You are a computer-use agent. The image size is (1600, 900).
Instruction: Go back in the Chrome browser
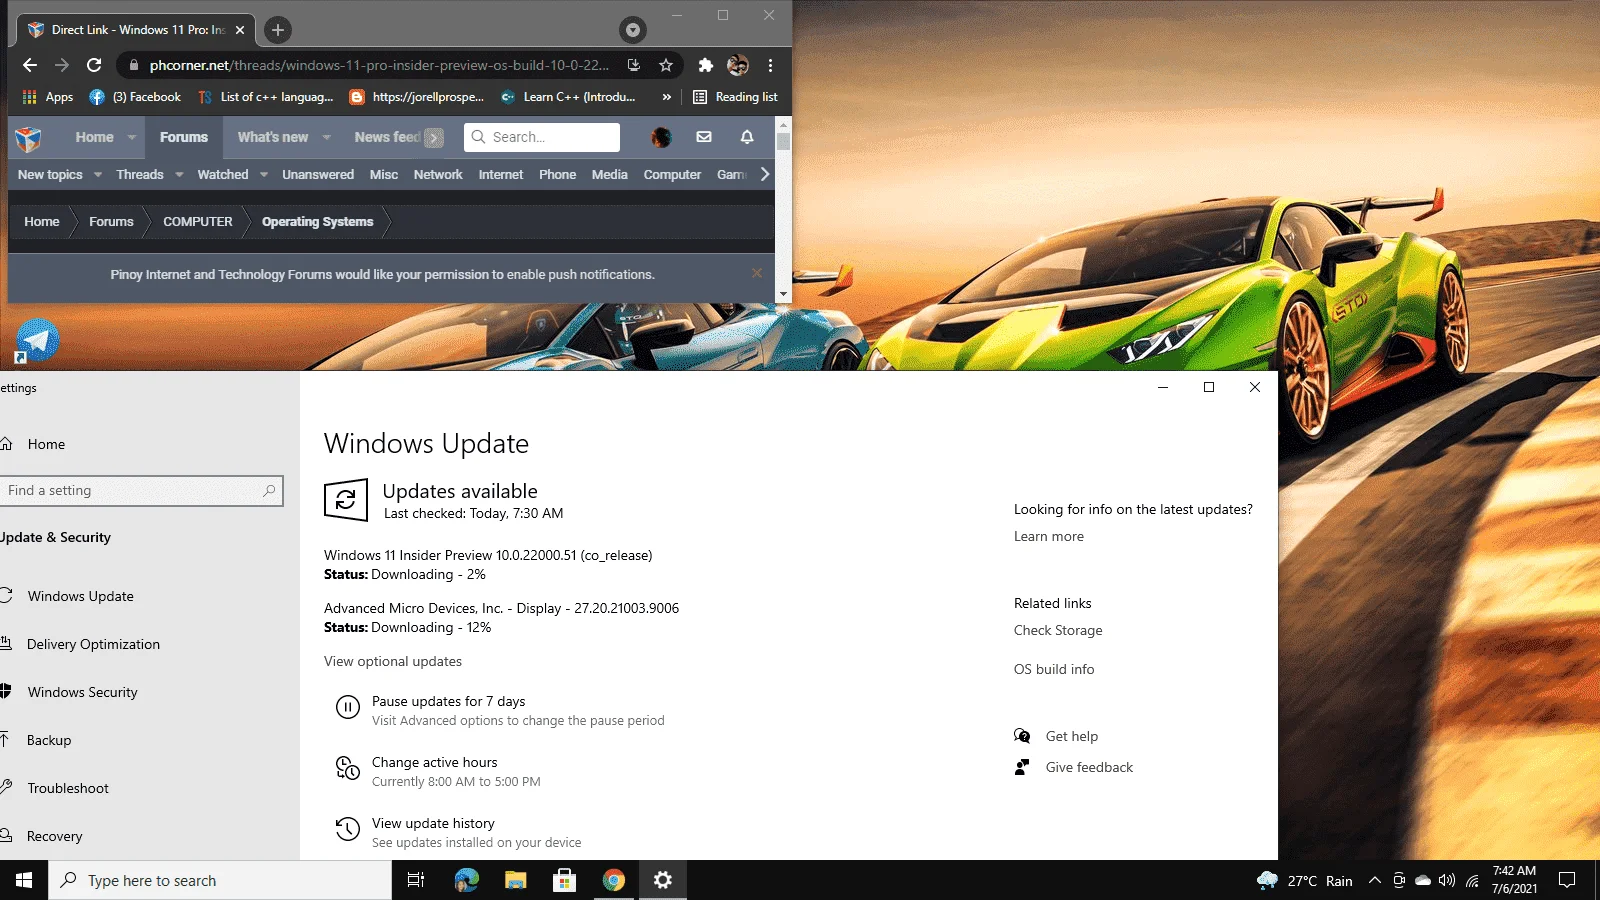30,65
